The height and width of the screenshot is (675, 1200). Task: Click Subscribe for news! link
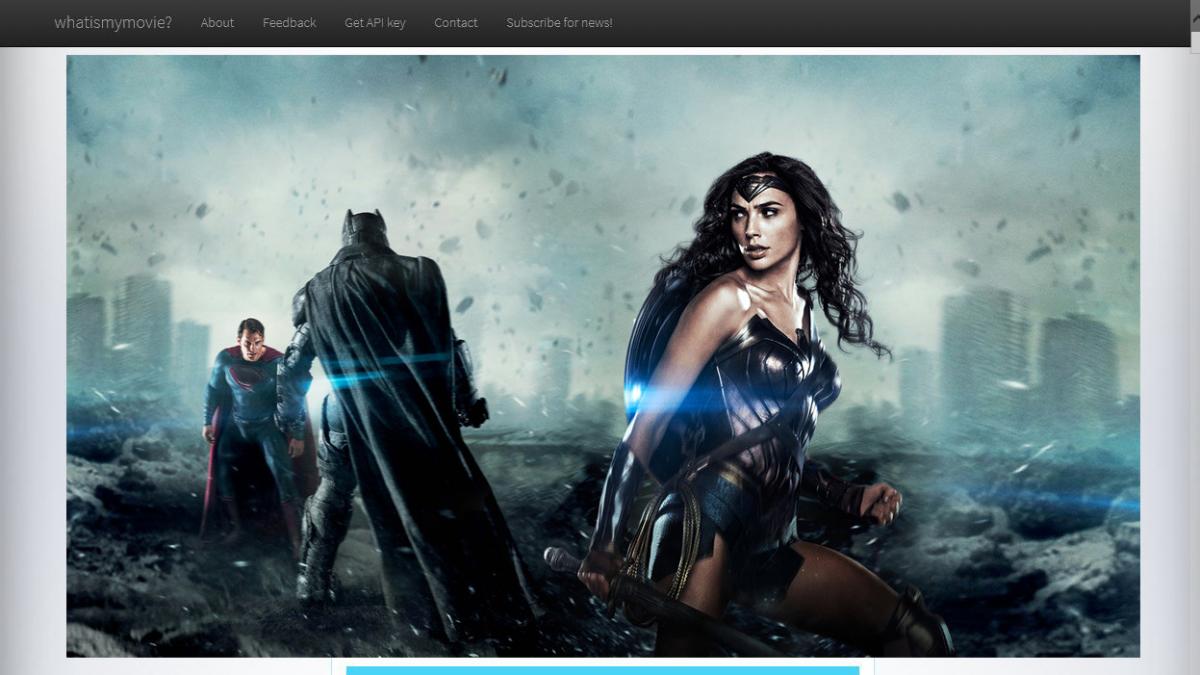point(559,23)
